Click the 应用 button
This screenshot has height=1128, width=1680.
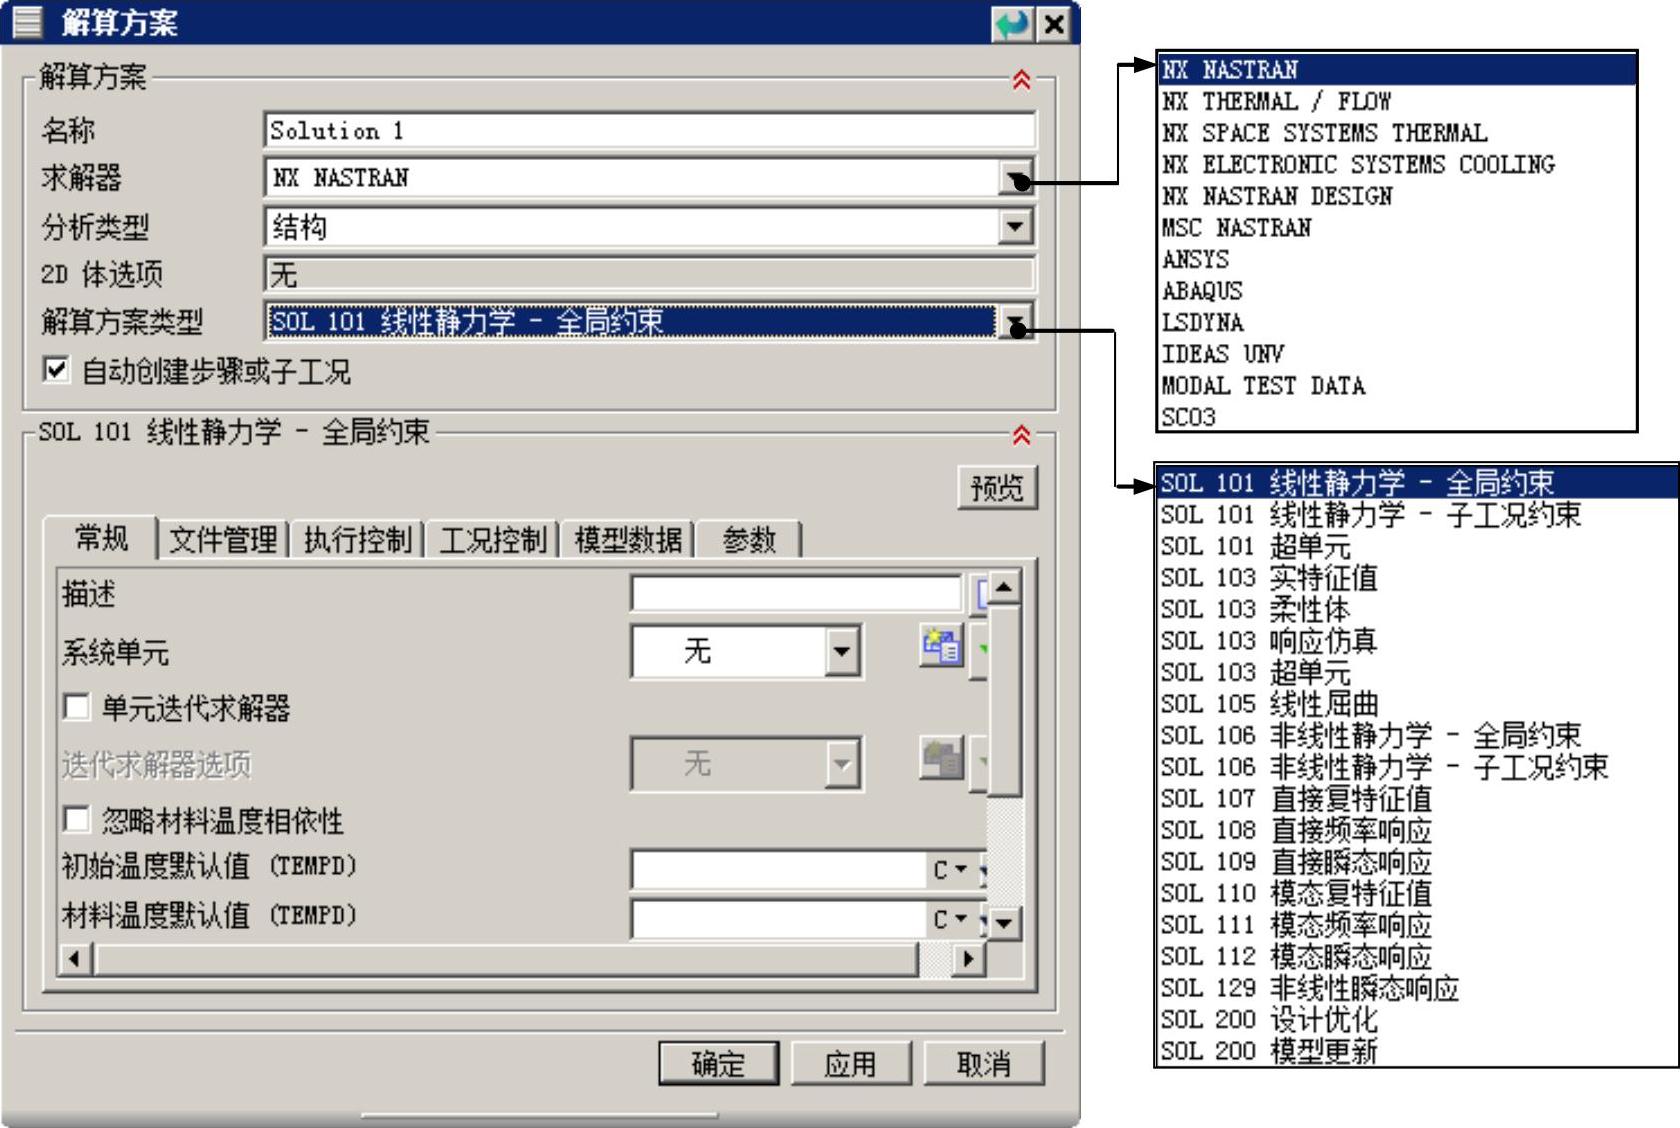(850, 1063)
